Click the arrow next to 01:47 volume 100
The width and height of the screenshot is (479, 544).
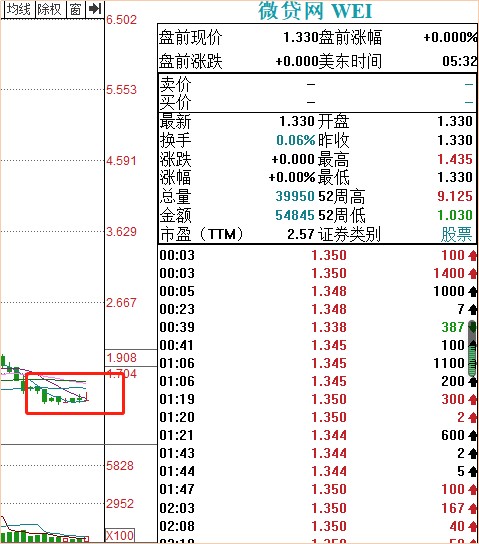click(472, 490)
